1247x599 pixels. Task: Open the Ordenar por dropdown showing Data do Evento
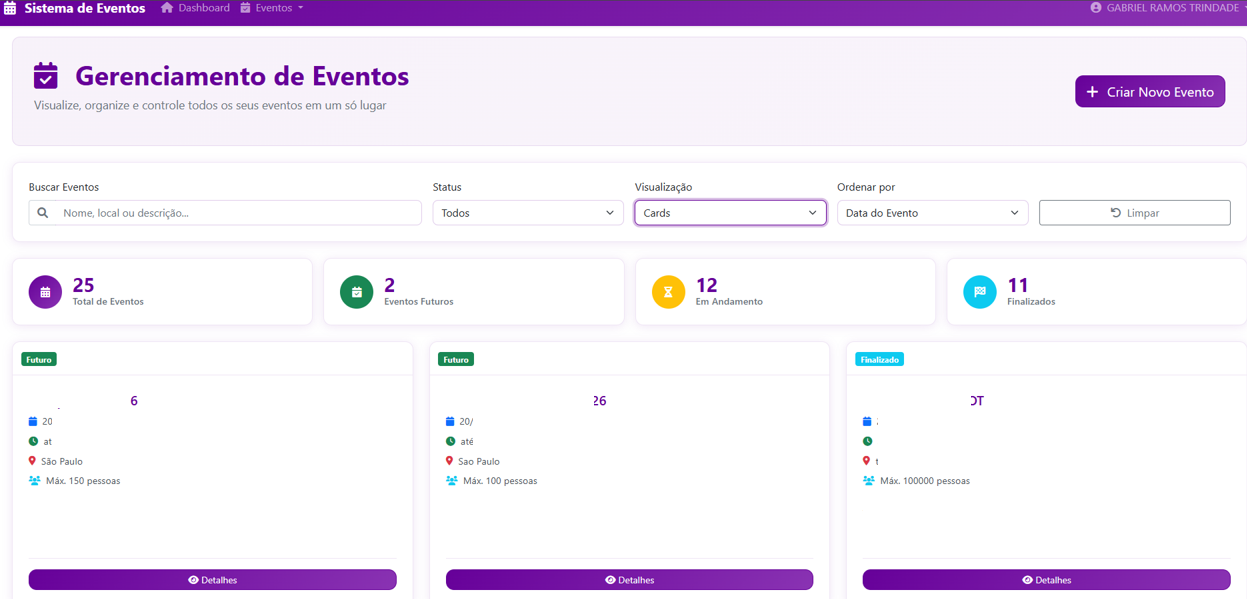pos(932,212)
